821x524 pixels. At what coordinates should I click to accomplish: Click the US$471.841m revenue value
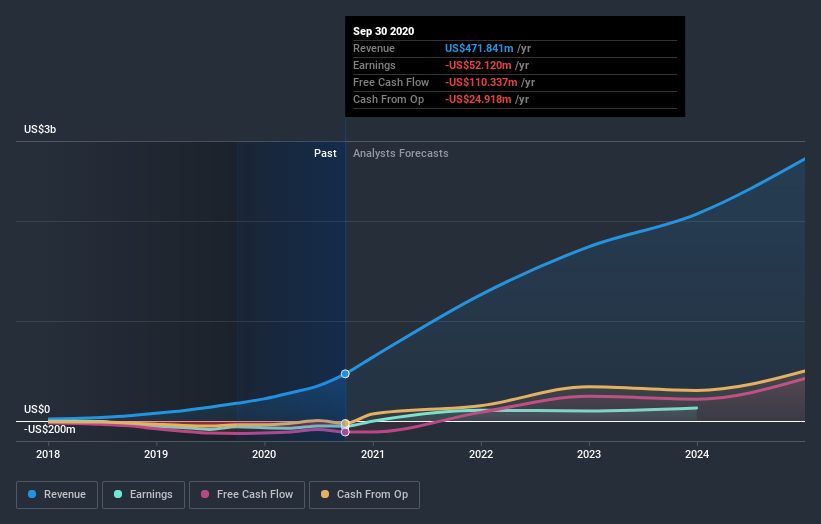click(479, 48)
